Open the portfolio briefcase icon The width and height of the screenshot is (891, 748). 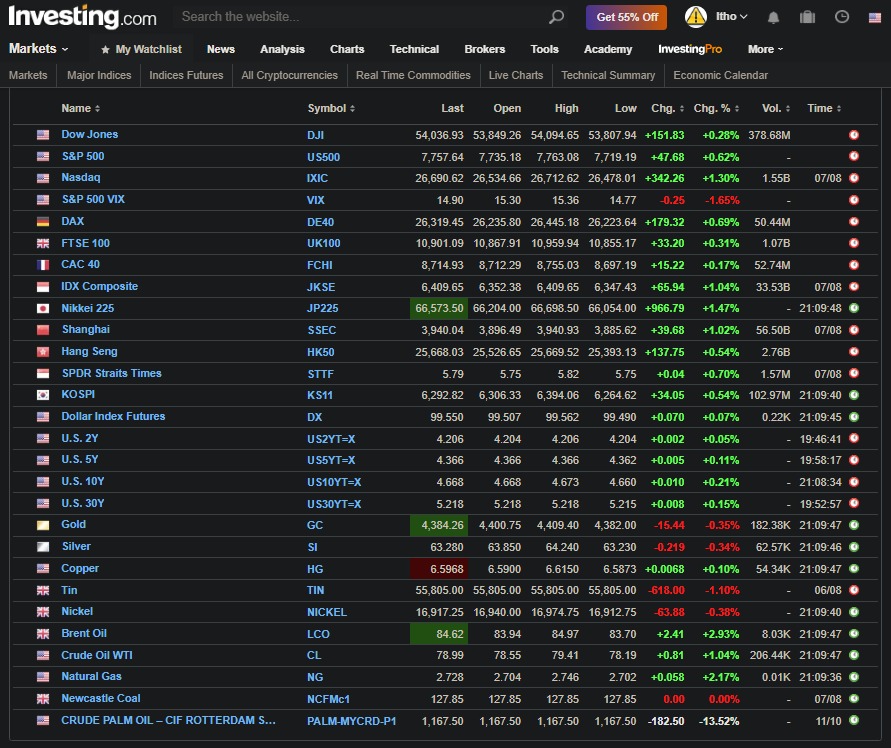click(x=807, y=17)
